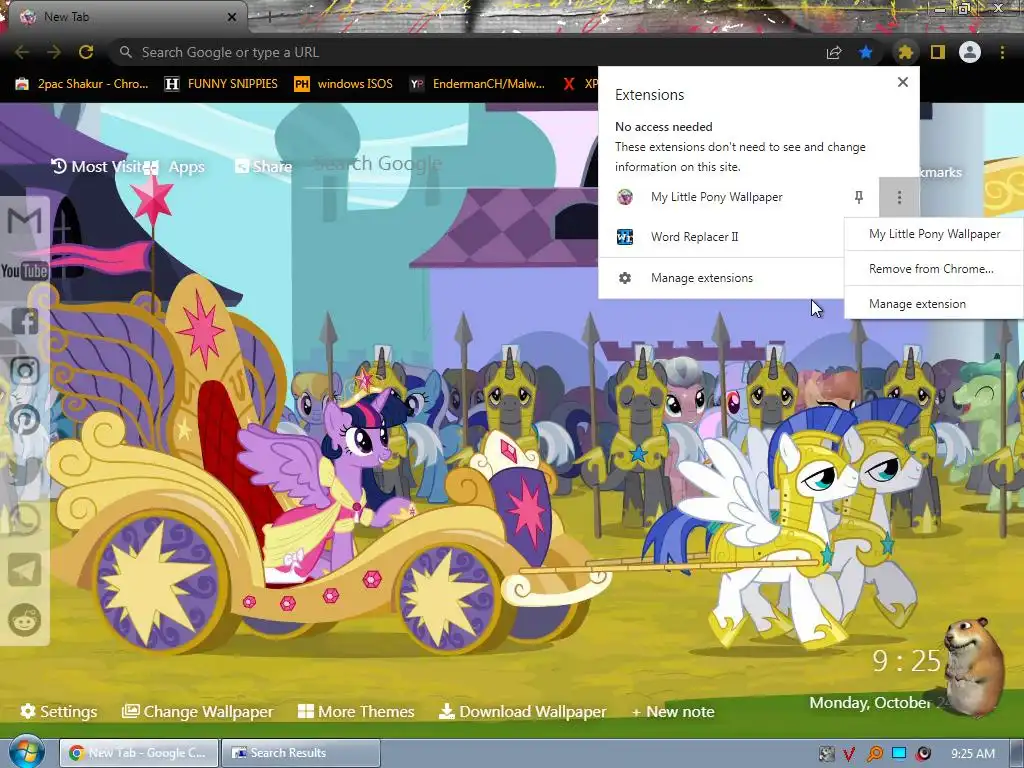Click the orange magnifier tray icon

tap(874, 754)
